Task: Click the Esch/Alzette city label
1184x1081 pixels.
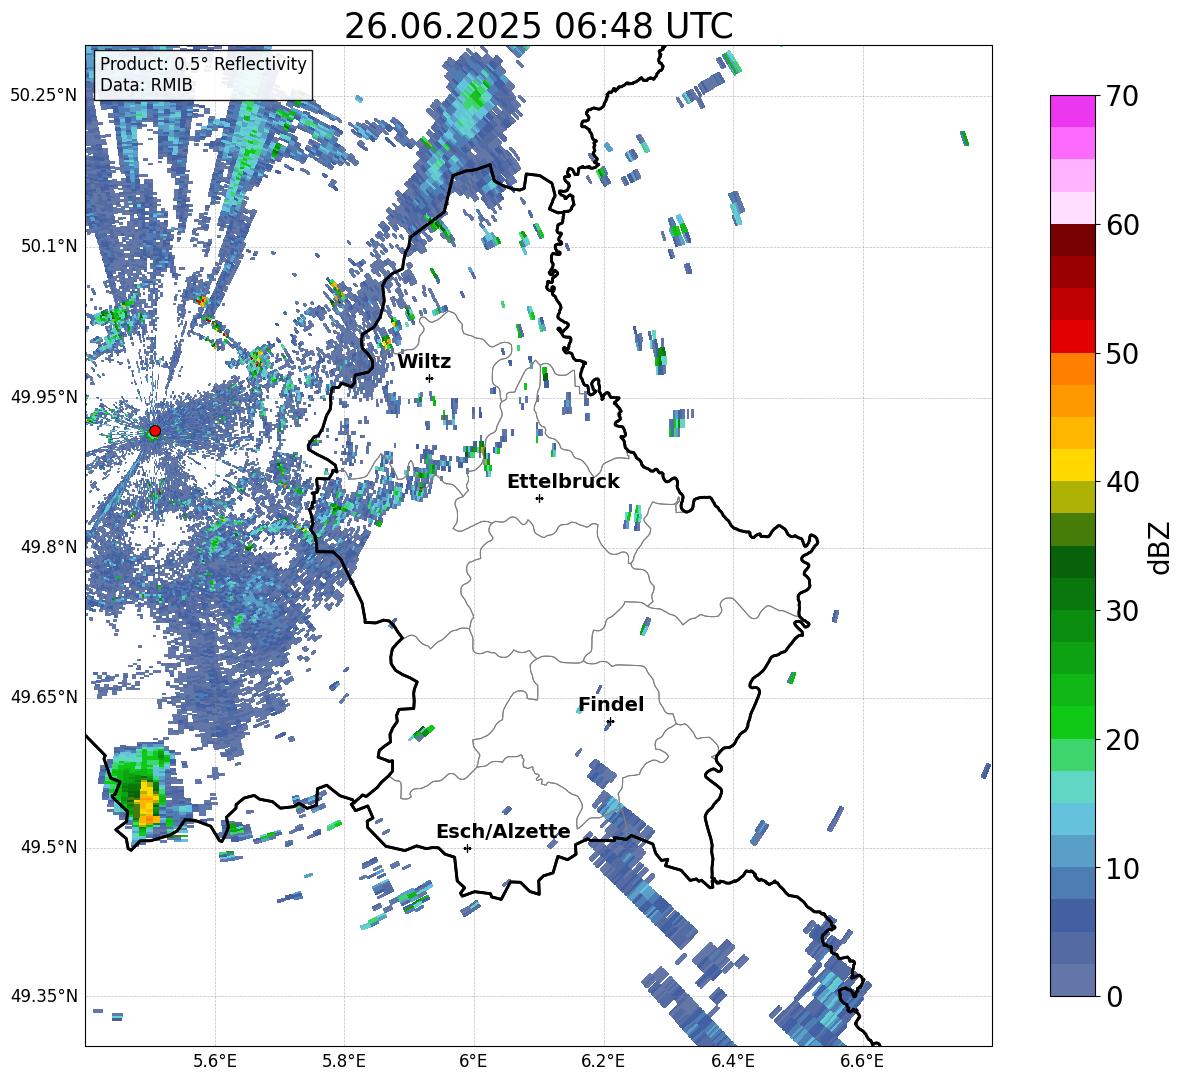Action: 503,832
